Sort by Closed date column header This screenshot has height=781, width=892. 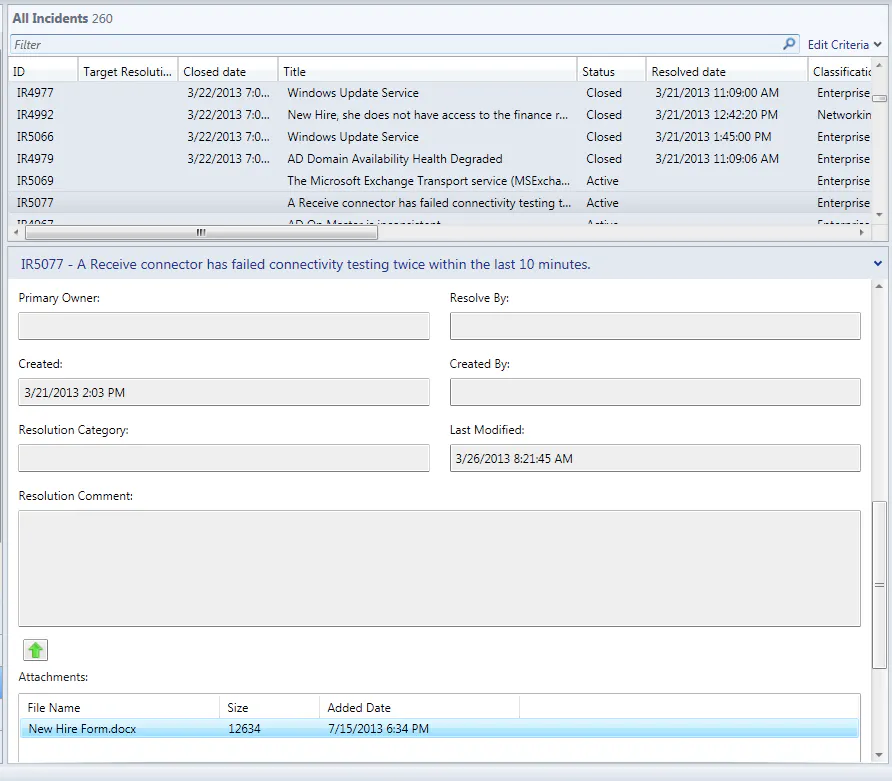[228, 72]
